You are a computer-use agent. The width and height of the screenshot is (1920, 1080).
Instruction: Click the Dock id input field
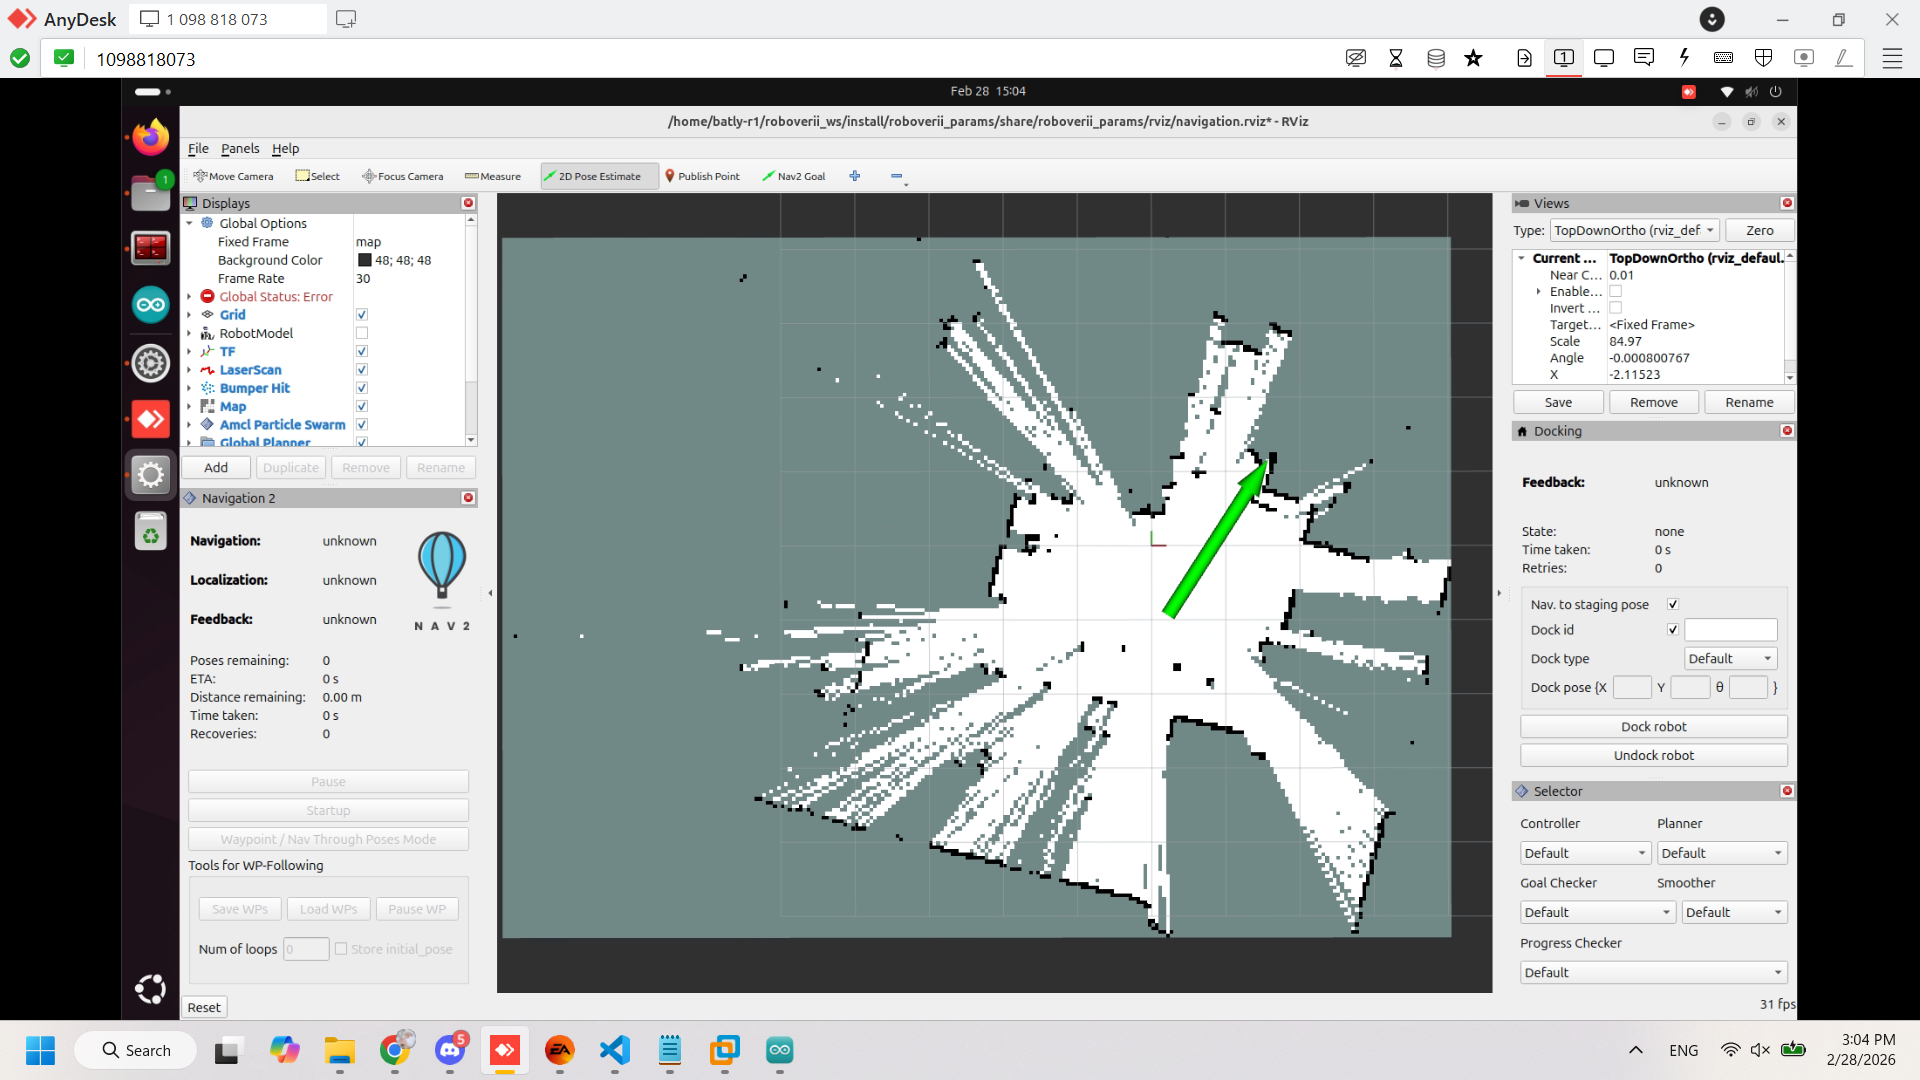coord(1730,630)
